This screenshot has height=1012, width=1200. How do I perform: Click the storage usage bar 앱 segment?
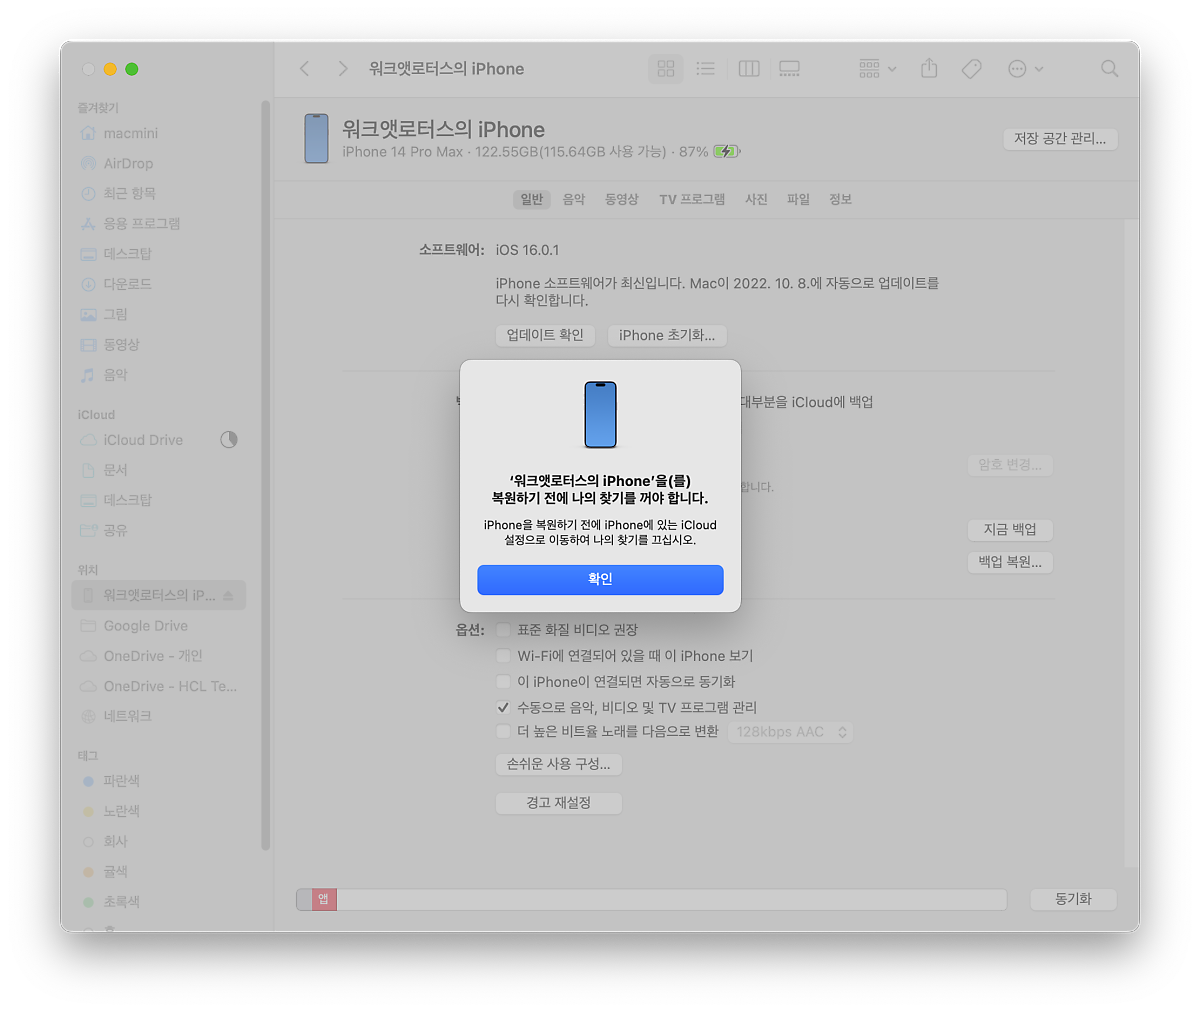click(324, 899)
